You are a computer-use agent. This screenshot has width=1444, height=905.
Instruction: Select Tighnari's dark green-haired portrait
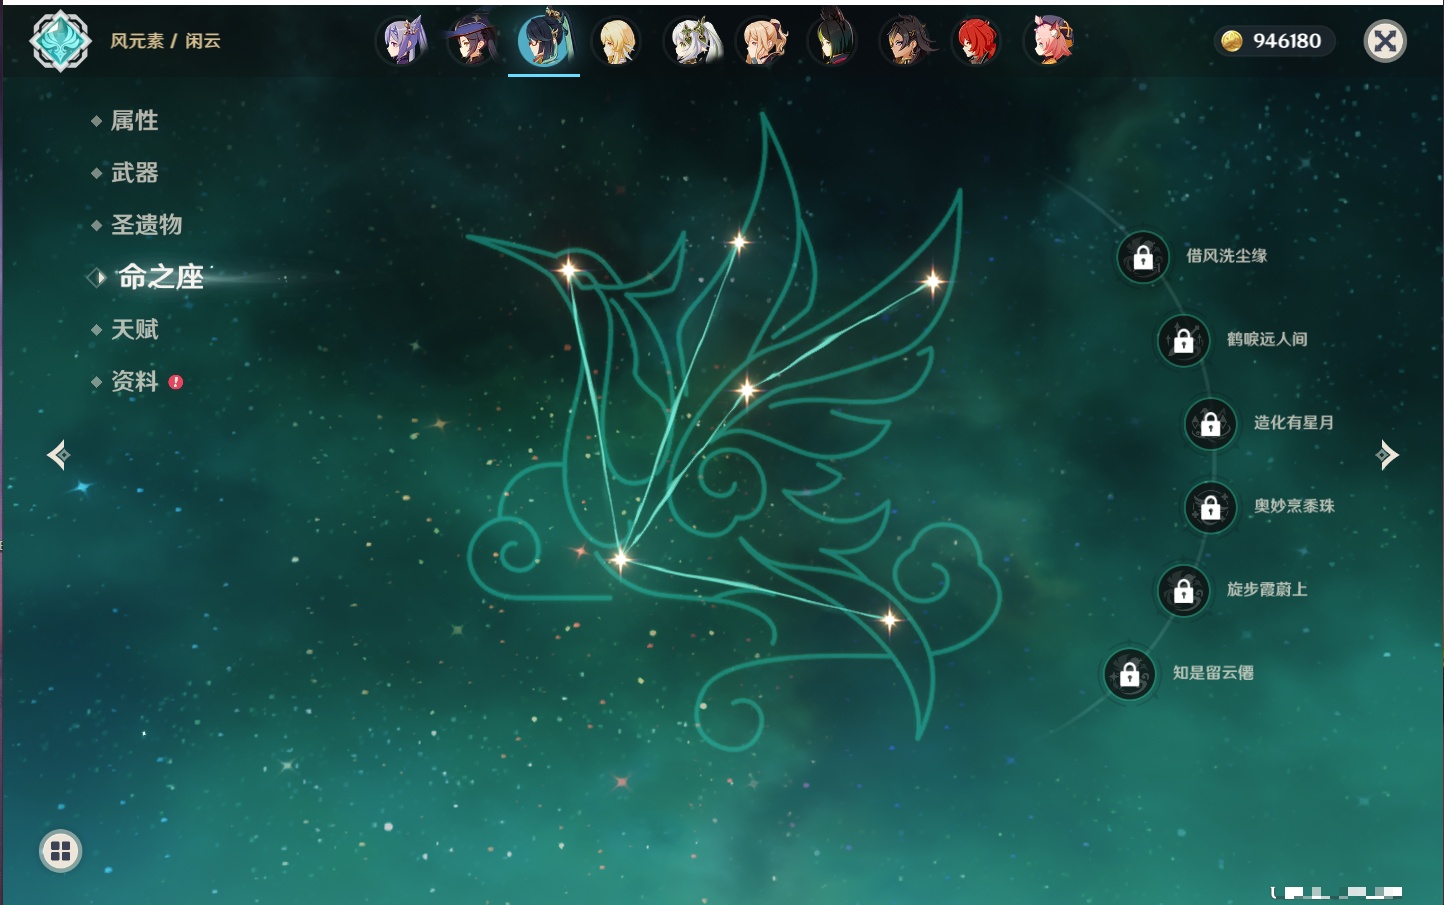point(832,42)
